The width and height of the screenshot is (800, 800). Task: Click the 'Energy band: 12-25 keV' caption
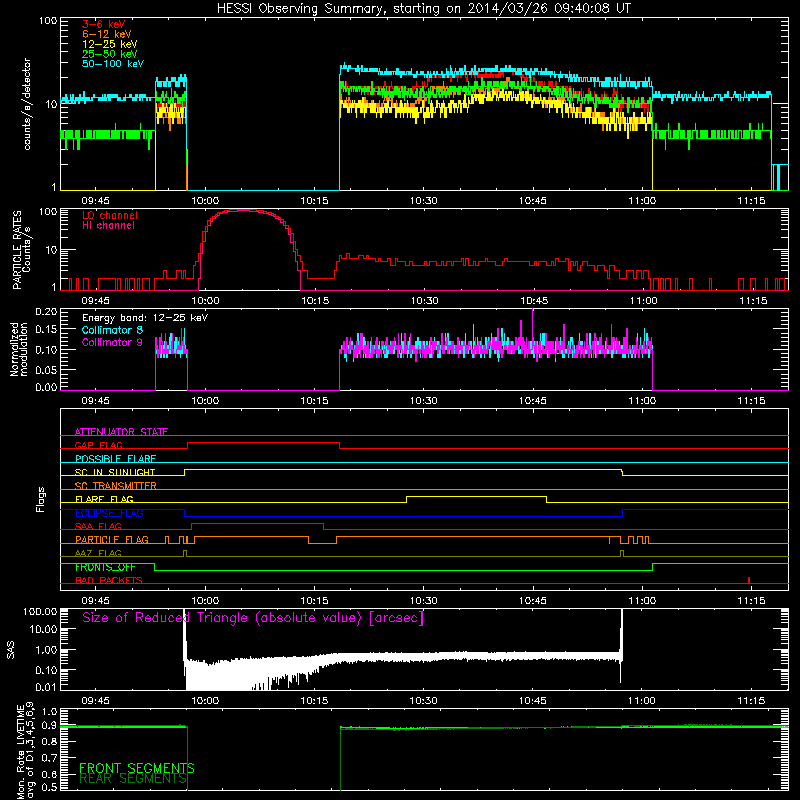click(145, 318)
